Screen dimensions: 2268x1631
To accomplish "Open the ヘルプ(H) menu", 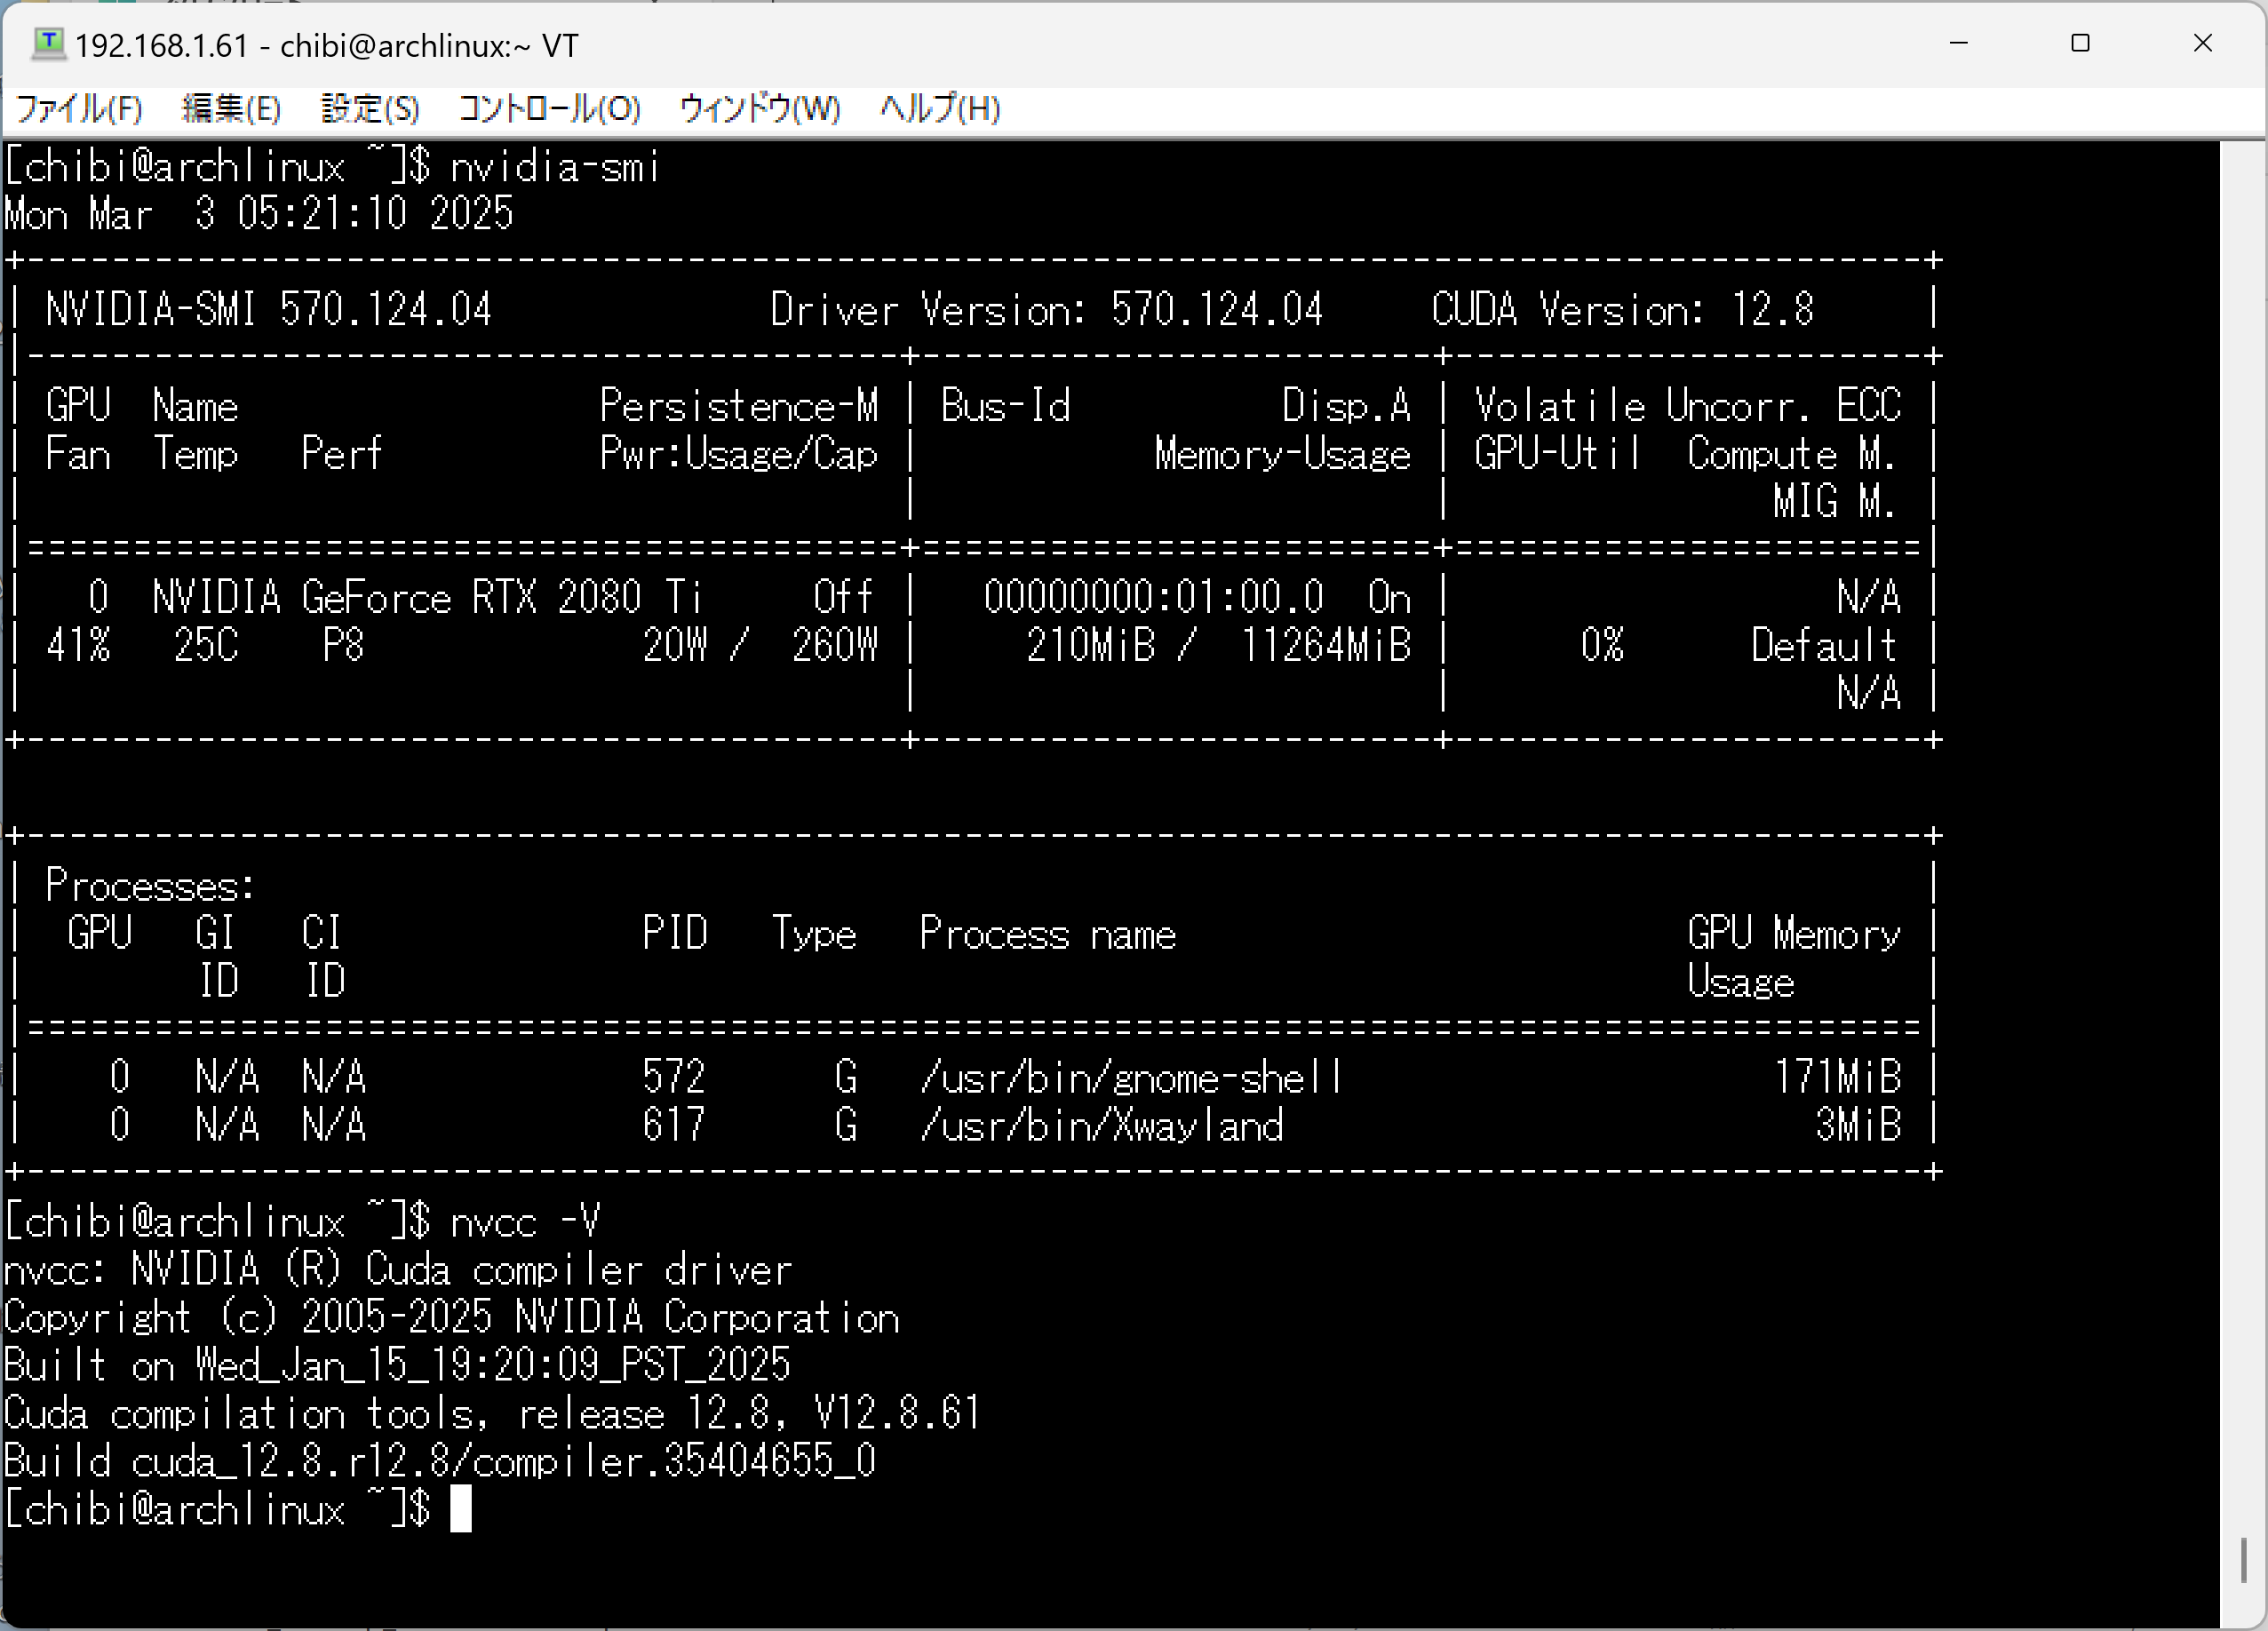I will [940, 108].
